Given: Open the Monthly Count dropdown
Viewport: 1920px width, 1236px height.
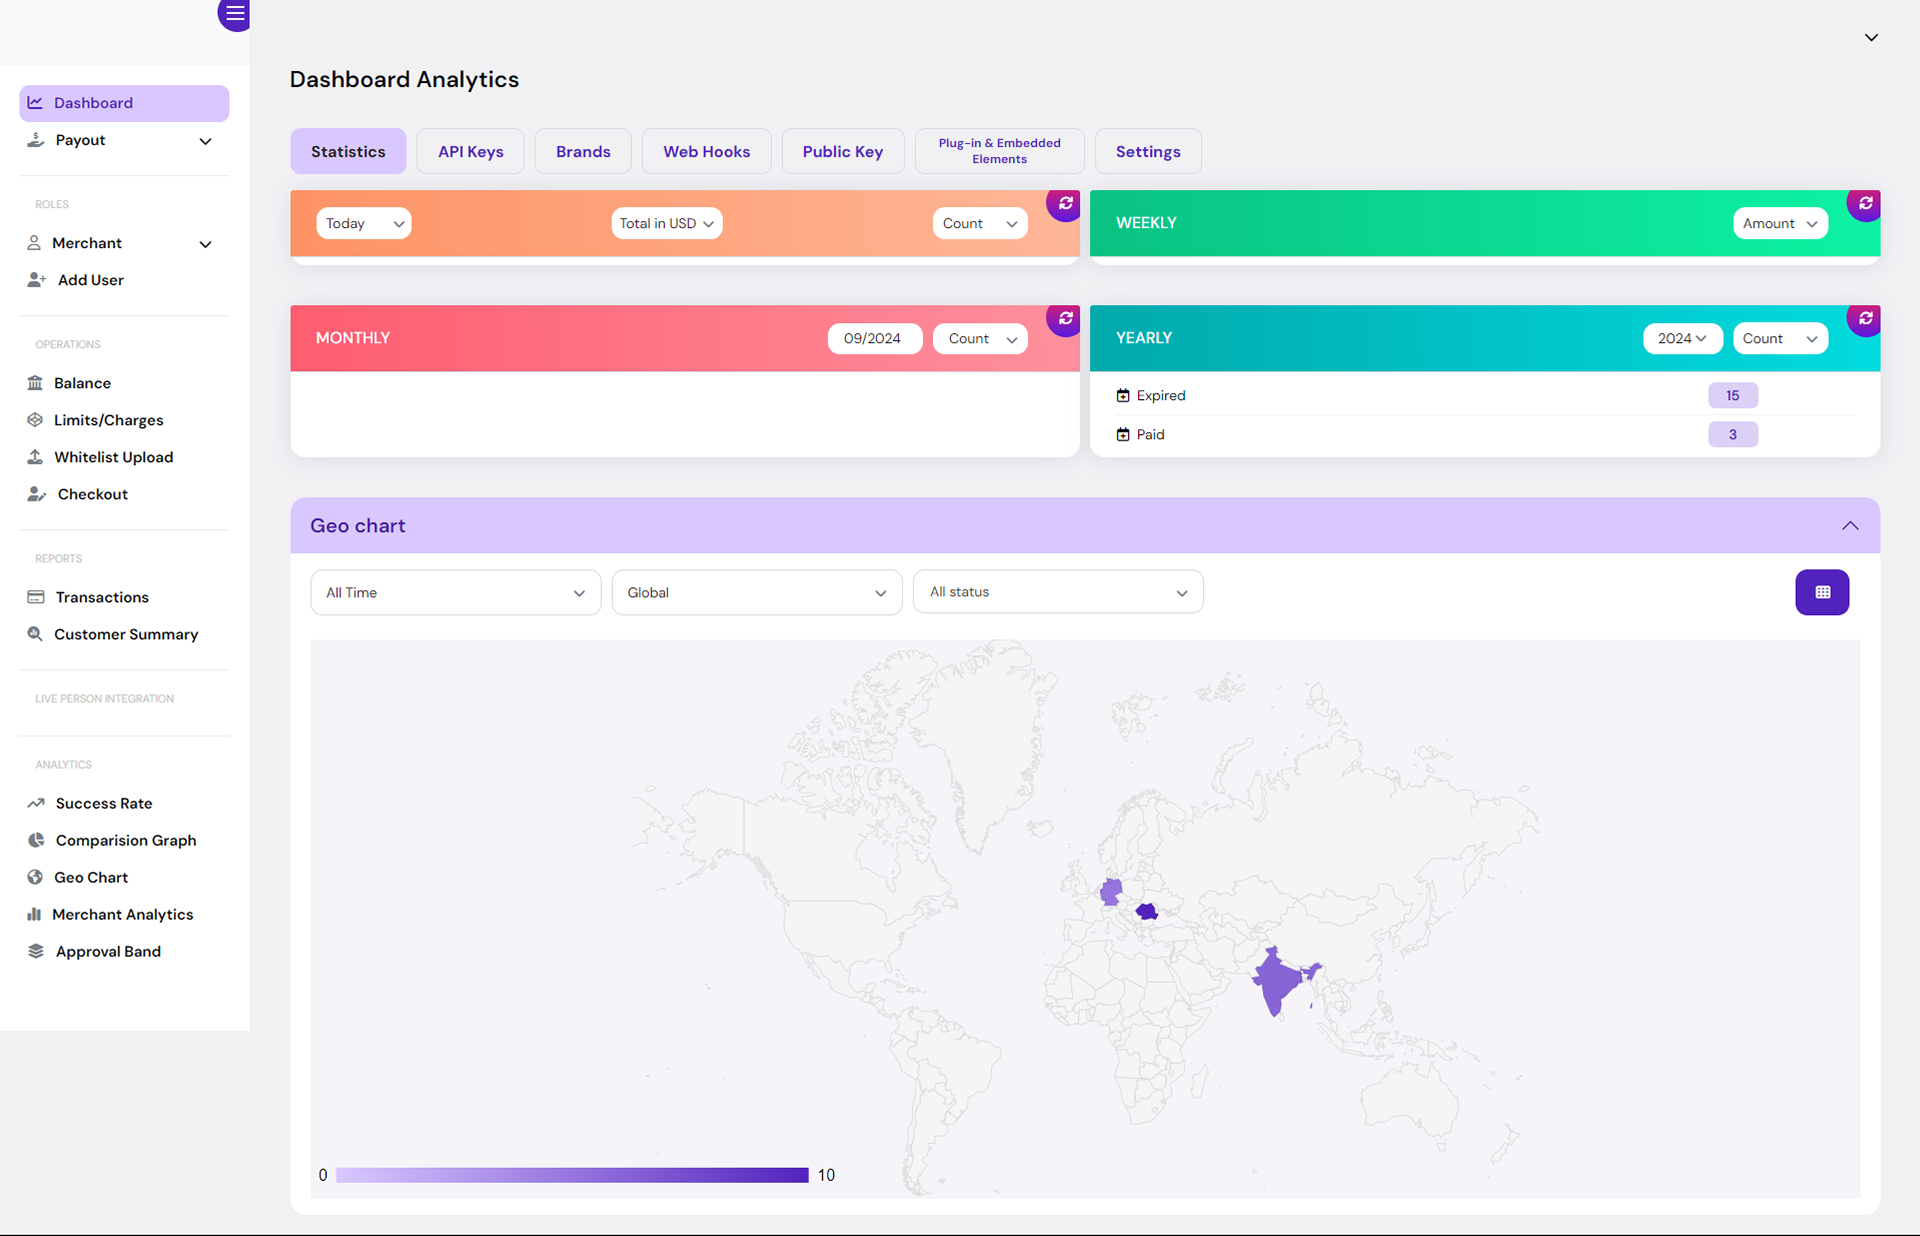Looking at the screenshot, I should [x=980, y=338].
